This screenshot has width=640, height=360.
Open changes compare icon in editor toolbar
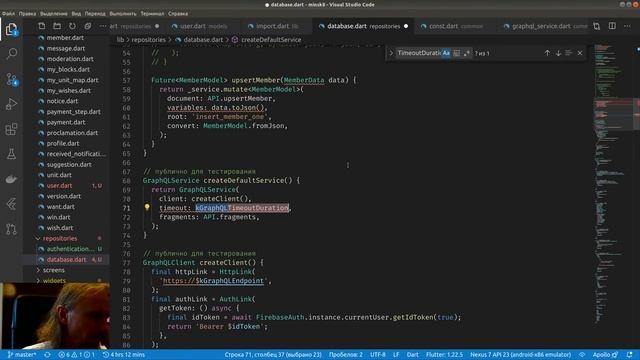[597, 26]
